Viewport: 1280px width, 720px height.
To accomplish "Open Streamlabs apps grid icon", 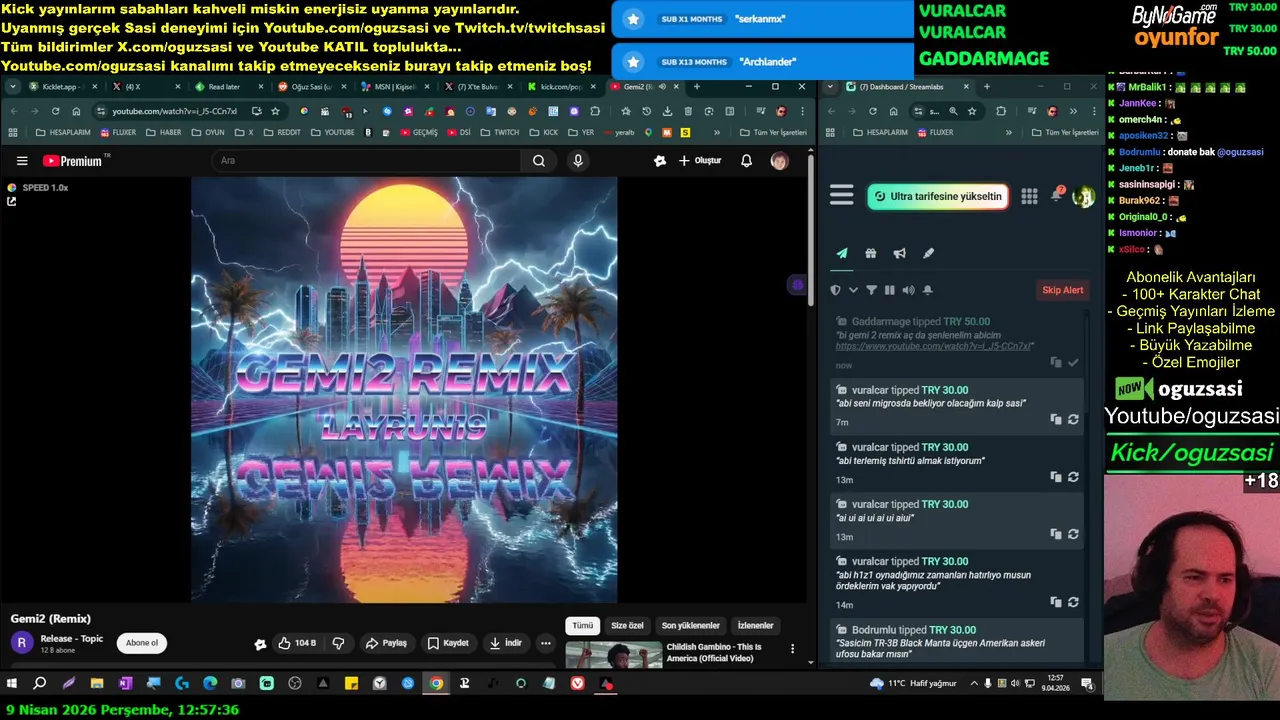I will coord(1029,196).
